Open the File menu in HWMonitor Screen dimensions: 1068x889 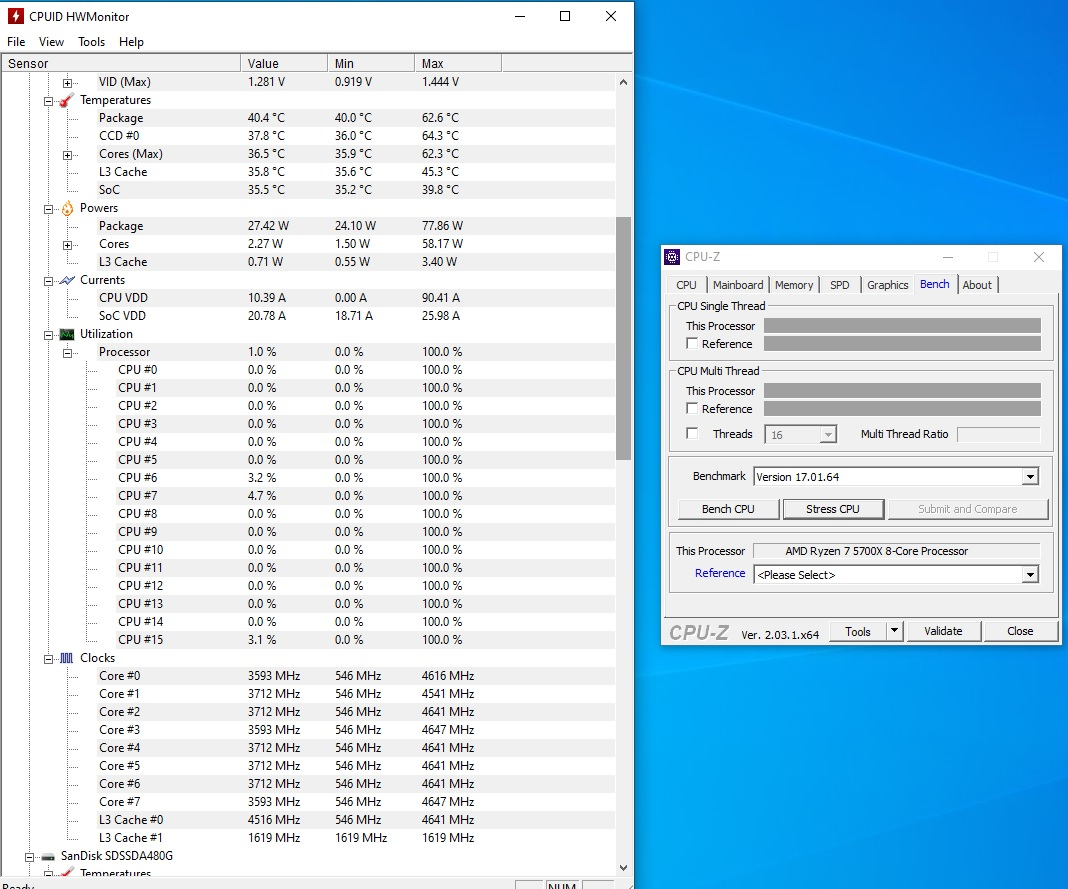click(x=16, y=42)
